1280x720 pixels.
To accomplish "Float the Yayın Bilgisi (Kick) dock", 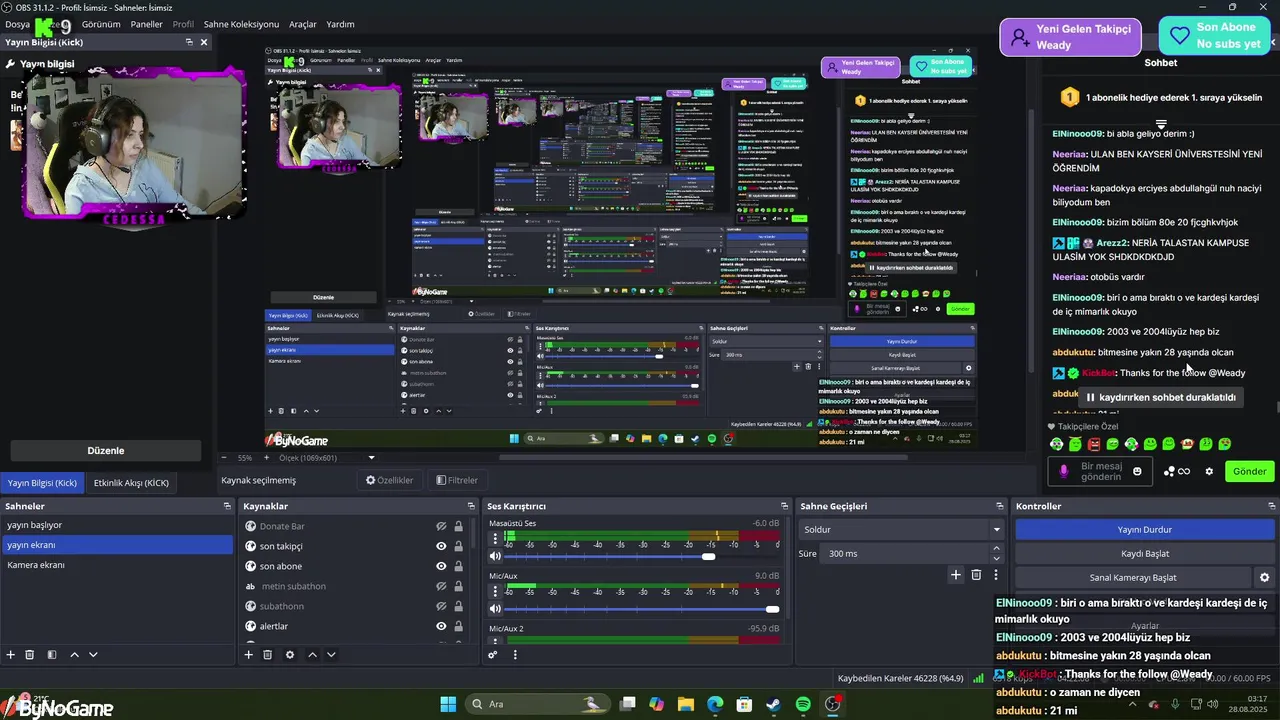I will [x=189, y=42].
